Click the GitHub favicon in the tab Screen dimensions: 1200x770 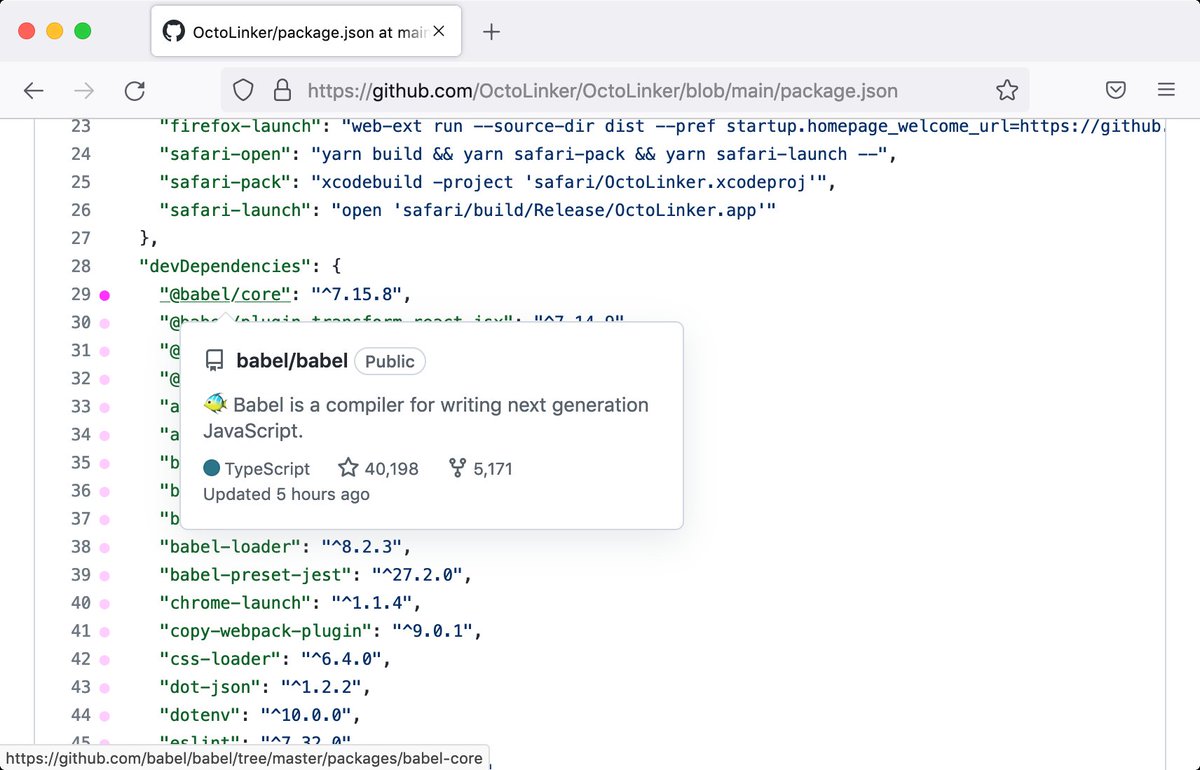[x=174, y=31]
